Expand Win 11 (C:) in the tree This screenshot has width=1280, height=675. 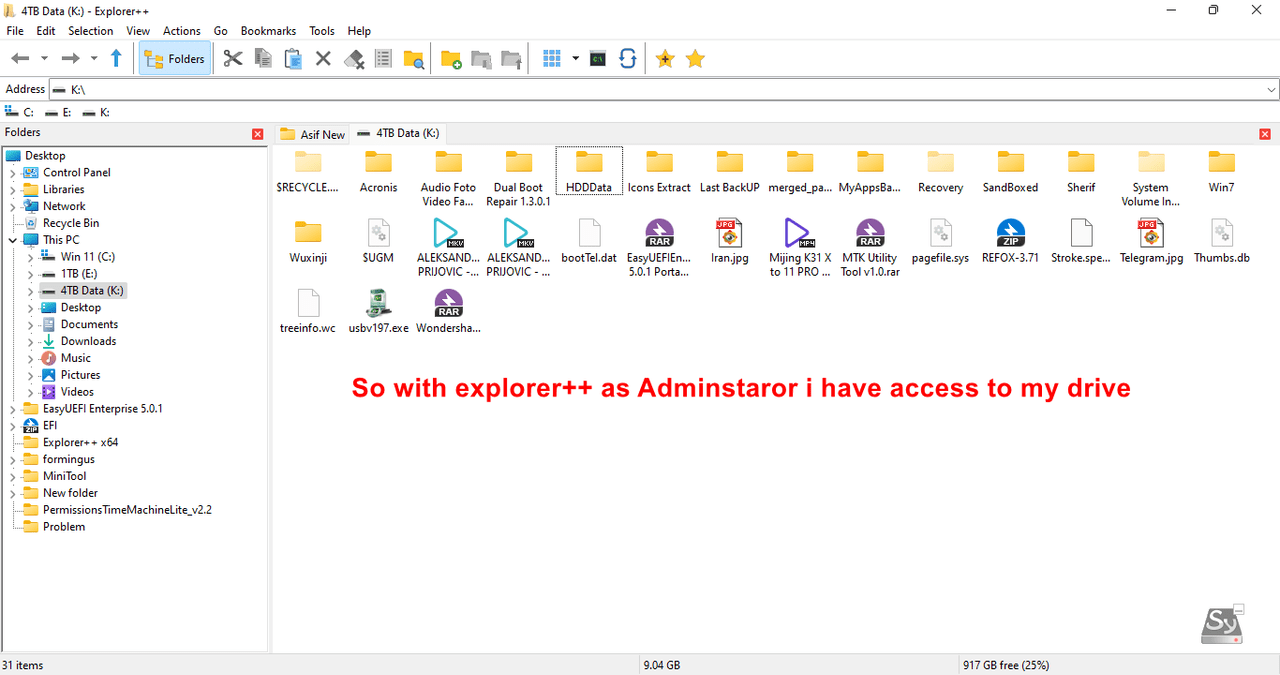coord(31,257)
